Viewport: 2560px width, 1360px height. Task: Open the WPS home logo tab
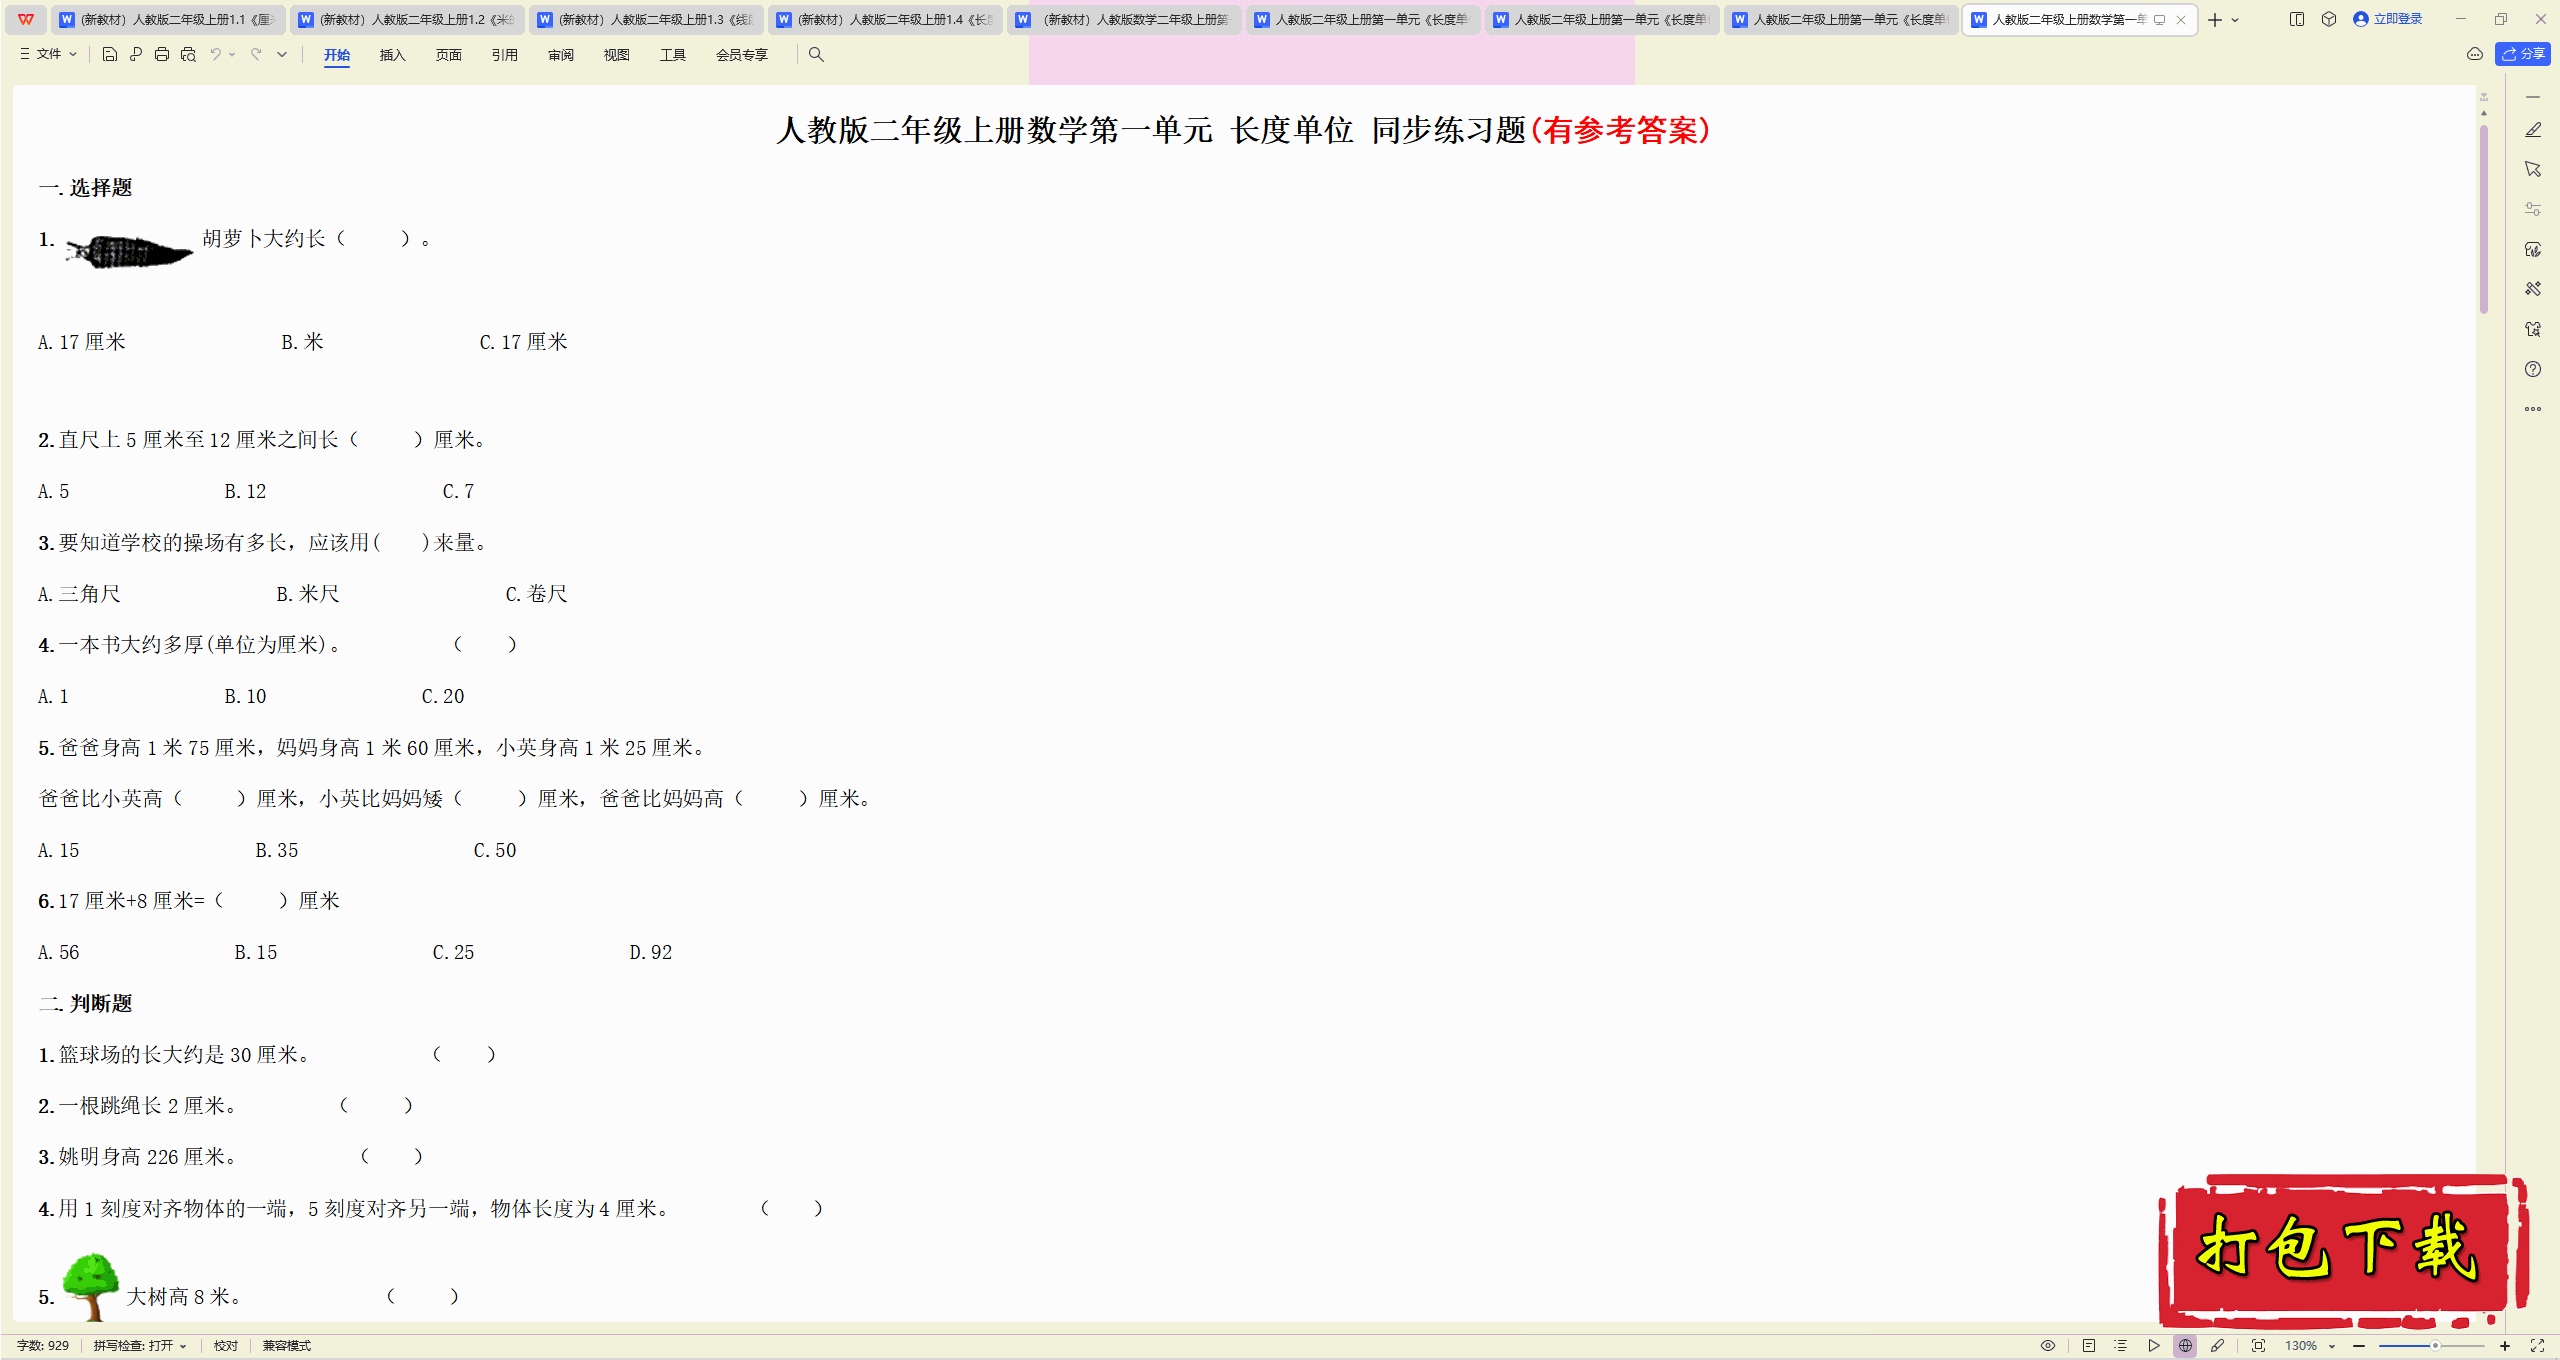26,19
